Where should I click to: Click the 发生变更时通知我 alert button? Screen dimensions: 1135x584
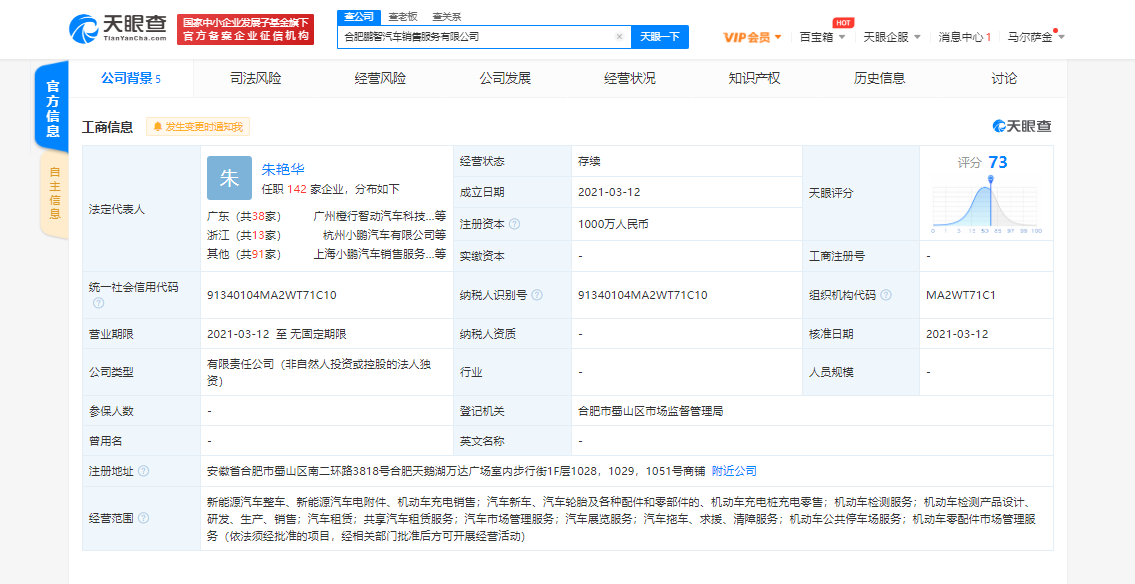(x=197, y=127)
